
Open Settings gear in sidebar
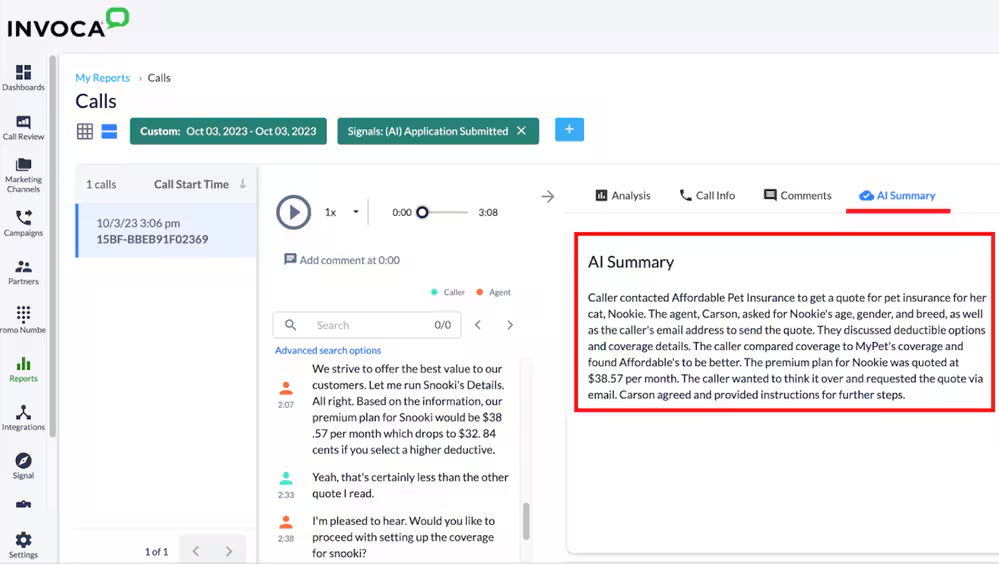pos(23,545)
